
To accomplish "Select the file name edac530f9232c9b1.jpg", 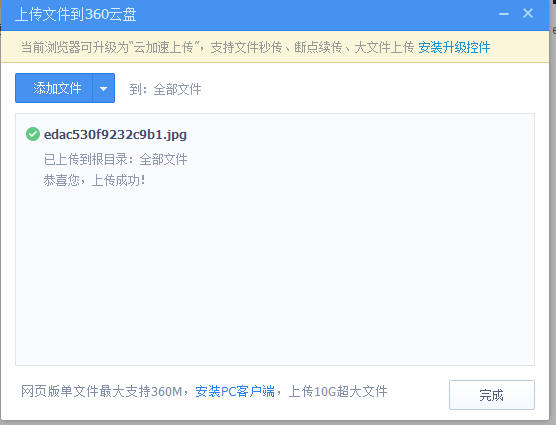I will click(x=115, y=135).
